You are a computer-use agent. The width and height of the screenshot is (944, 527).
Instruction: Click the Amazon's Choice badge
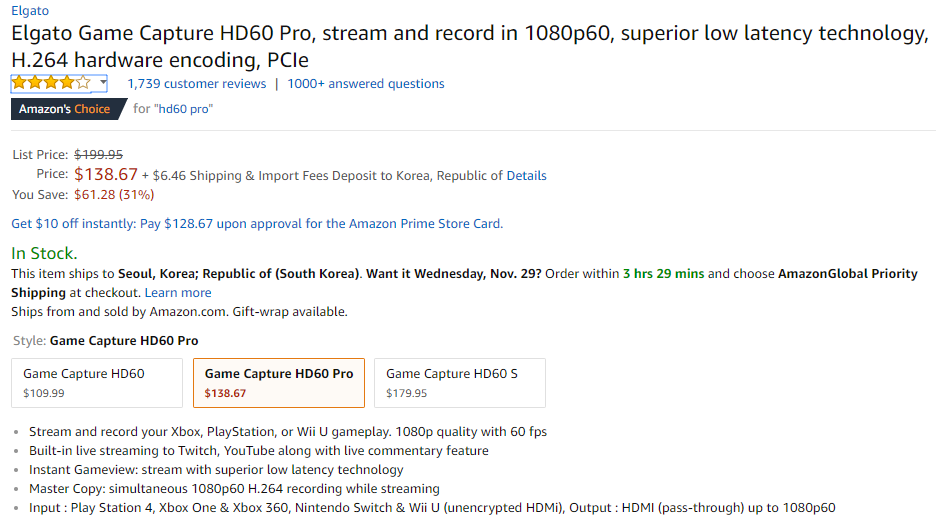tap(65, 109)
